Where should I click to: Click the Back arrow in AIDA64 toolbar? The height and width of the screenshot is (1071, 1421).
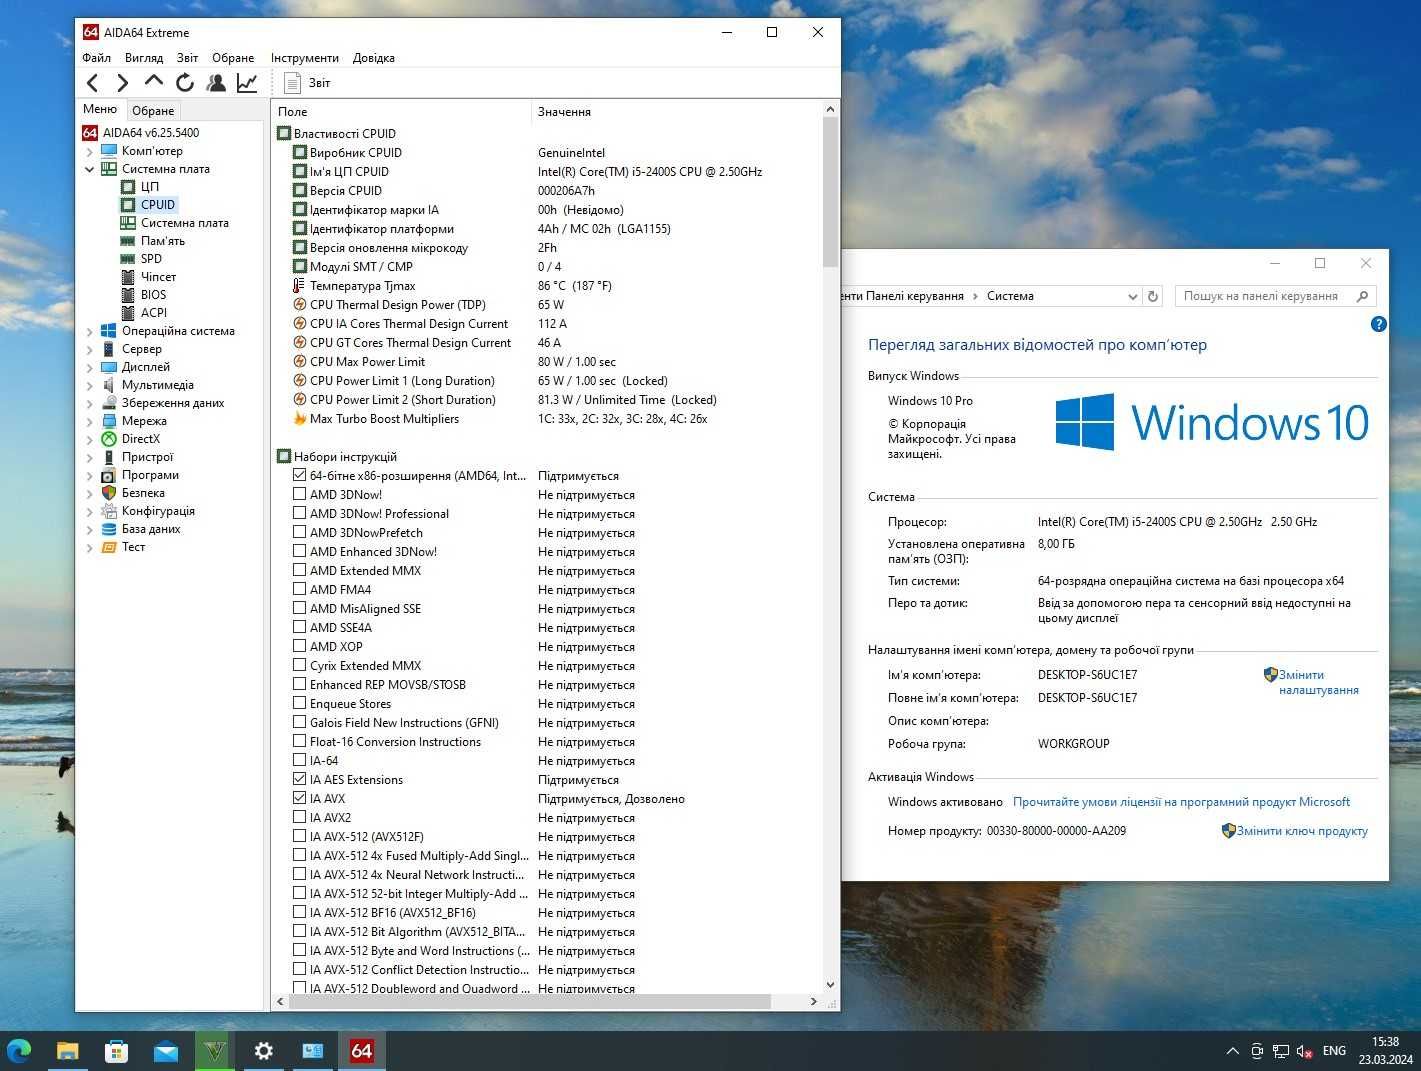pyautogui.click(x=93, y=83)
